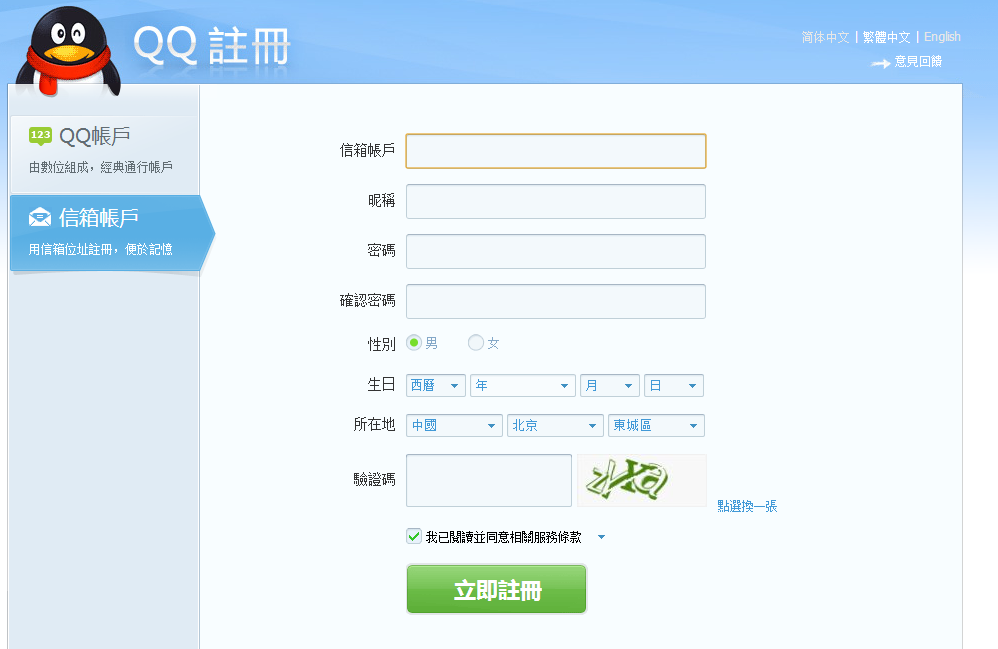Screen dimensions: 998x649
Task: Open the 意見回饋 feedback link
Action: click(x=918, y=62)
